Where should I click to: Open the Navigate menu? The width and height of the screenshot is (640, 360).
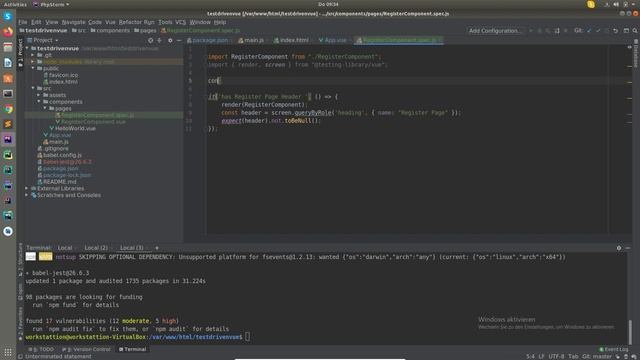(73, 22)
